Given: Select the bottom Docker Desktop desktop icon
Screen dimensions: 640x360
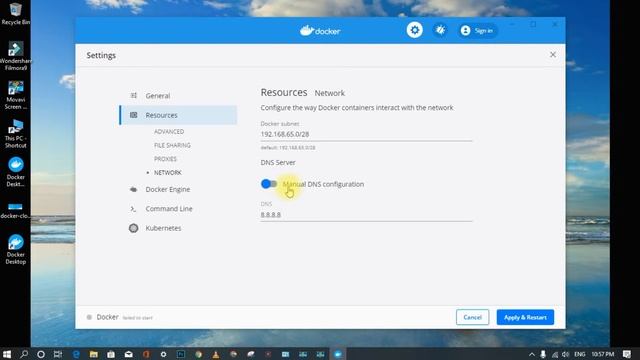Looking at the screenshot, I should click(x=16, y=249).
